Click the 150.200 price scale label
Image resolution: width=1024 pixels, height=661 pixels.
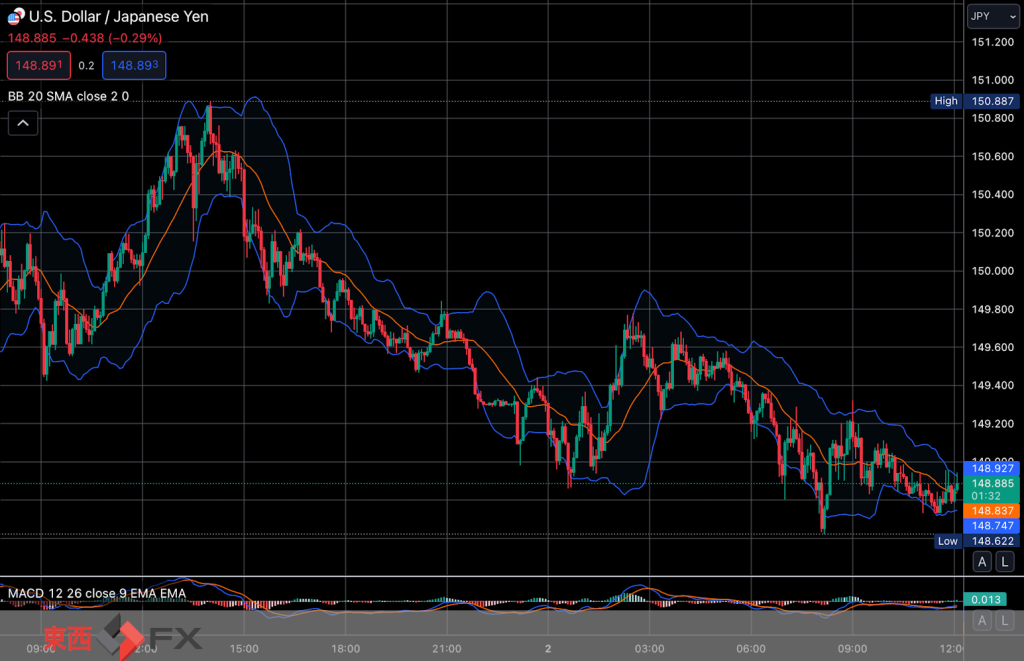pyautogui.click(x=993, y=233)
